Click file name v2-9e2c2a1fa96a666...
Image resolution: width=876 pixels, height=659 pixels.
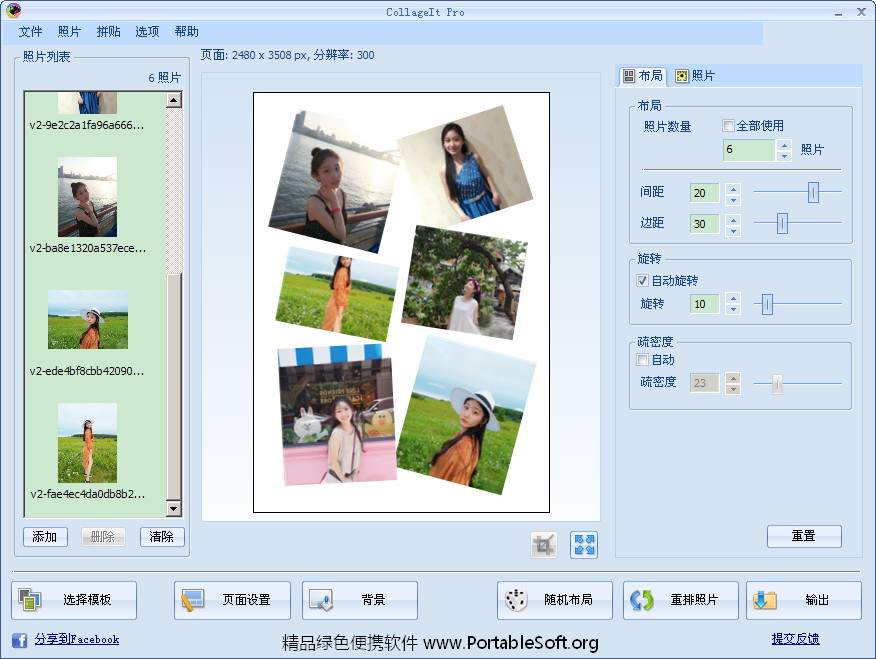pyautogui.click(x=87, y=125)
